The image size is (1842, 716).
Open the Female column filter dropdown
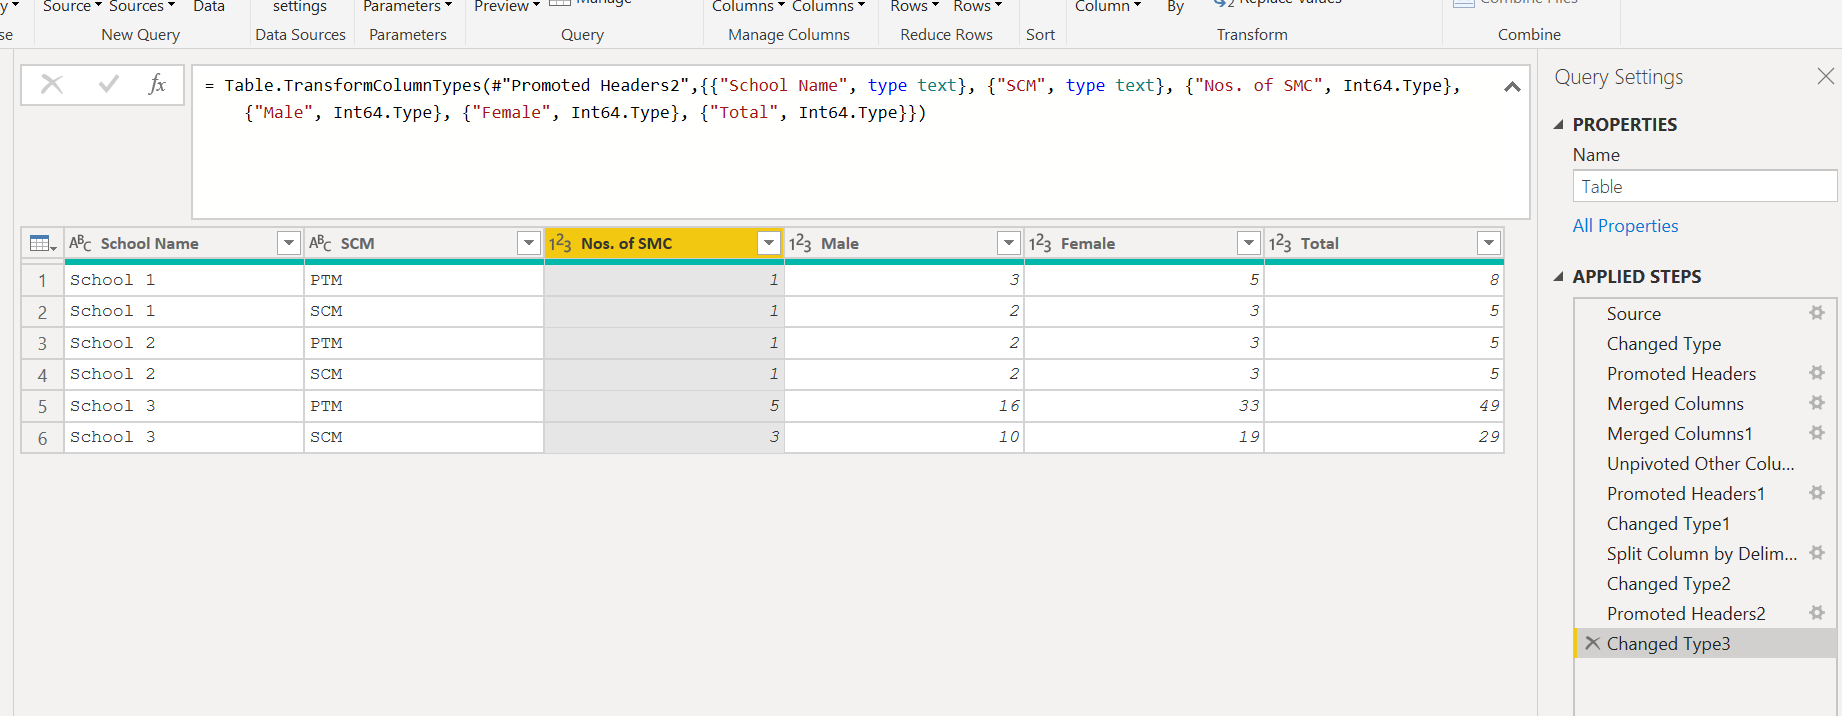tap(1249, 243)
